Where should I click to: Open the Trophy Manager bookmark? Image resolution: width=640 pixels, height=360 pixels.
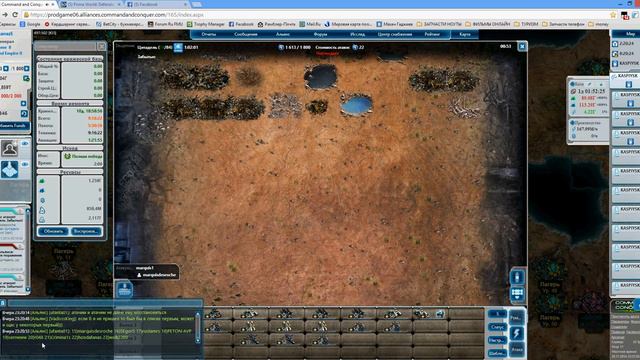206,24
